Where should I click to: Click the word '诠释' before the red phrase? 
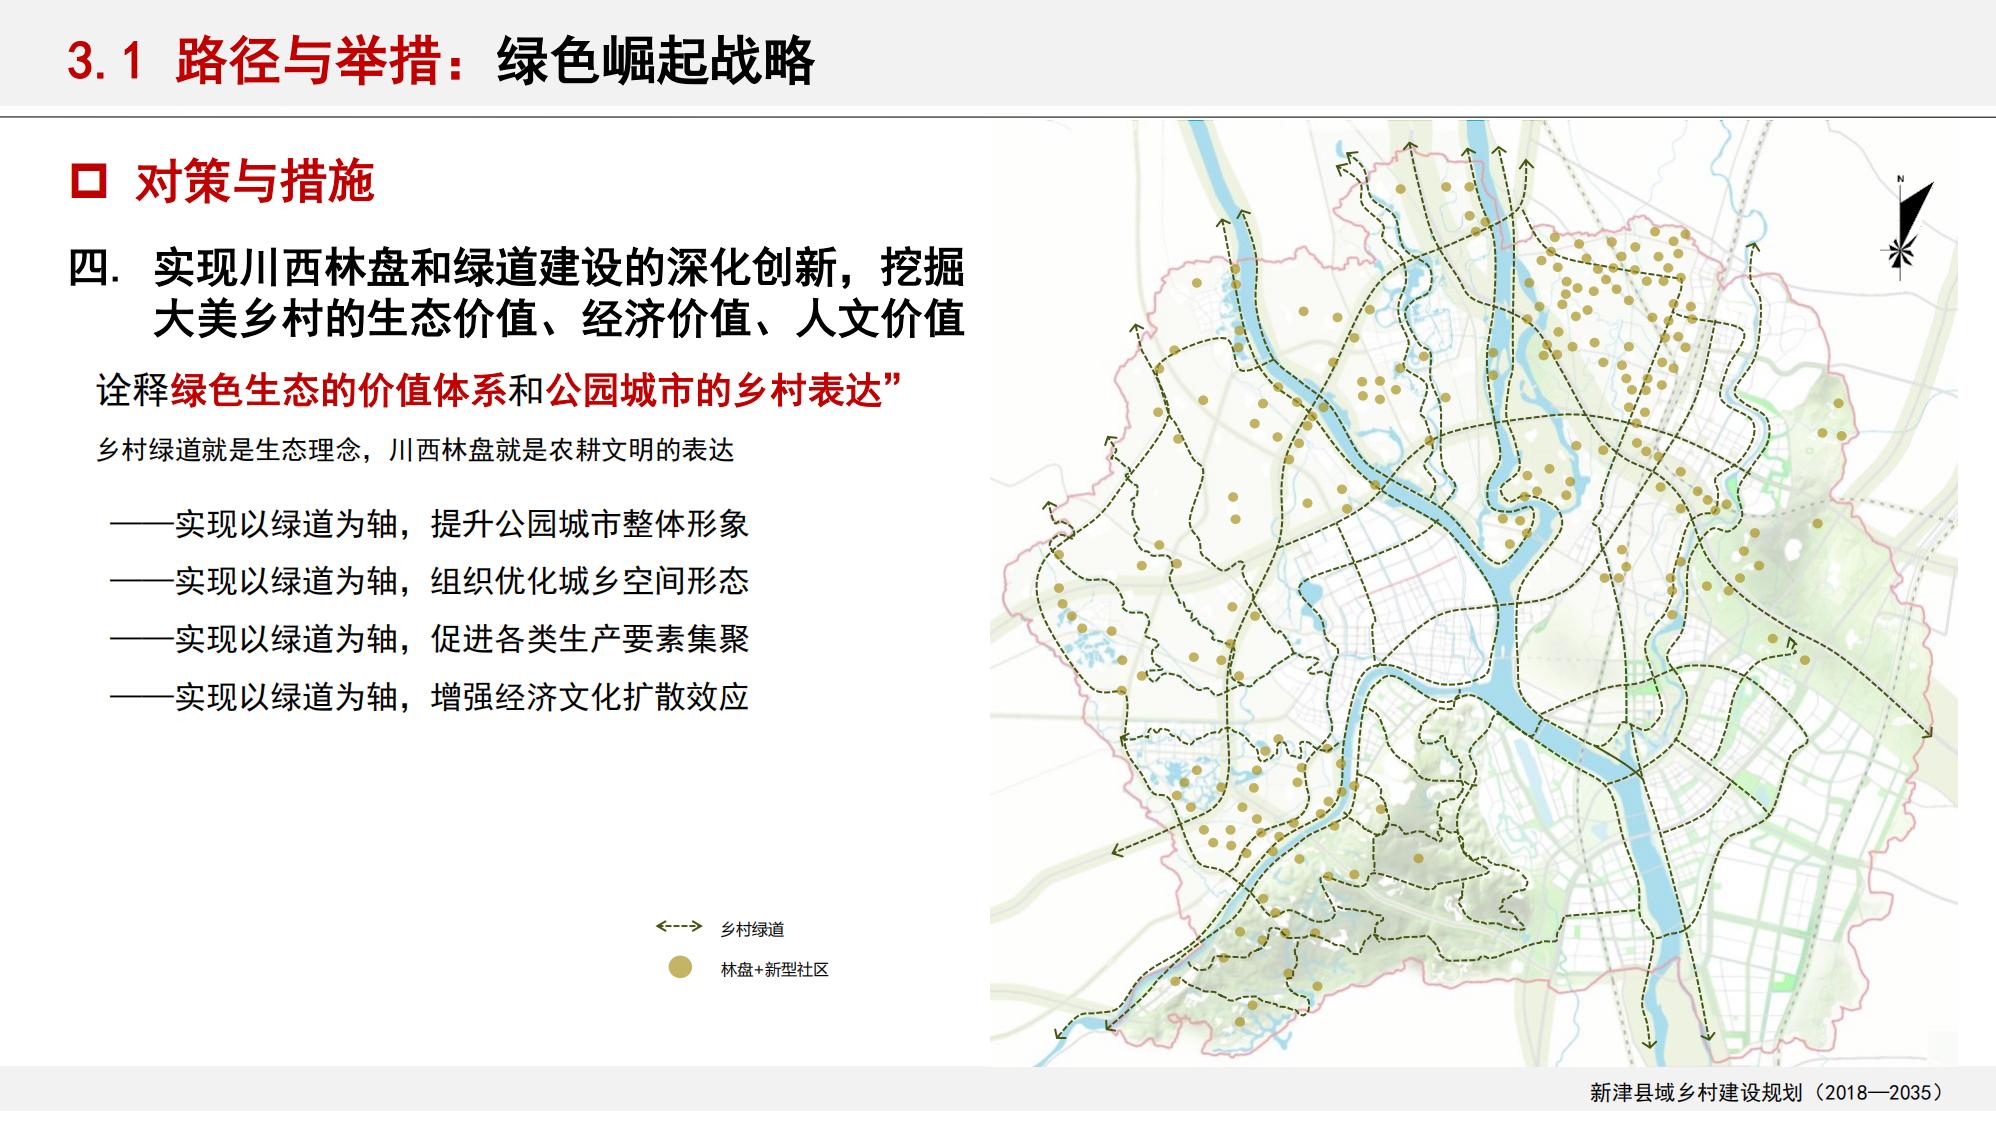click(x=133, y=390)
